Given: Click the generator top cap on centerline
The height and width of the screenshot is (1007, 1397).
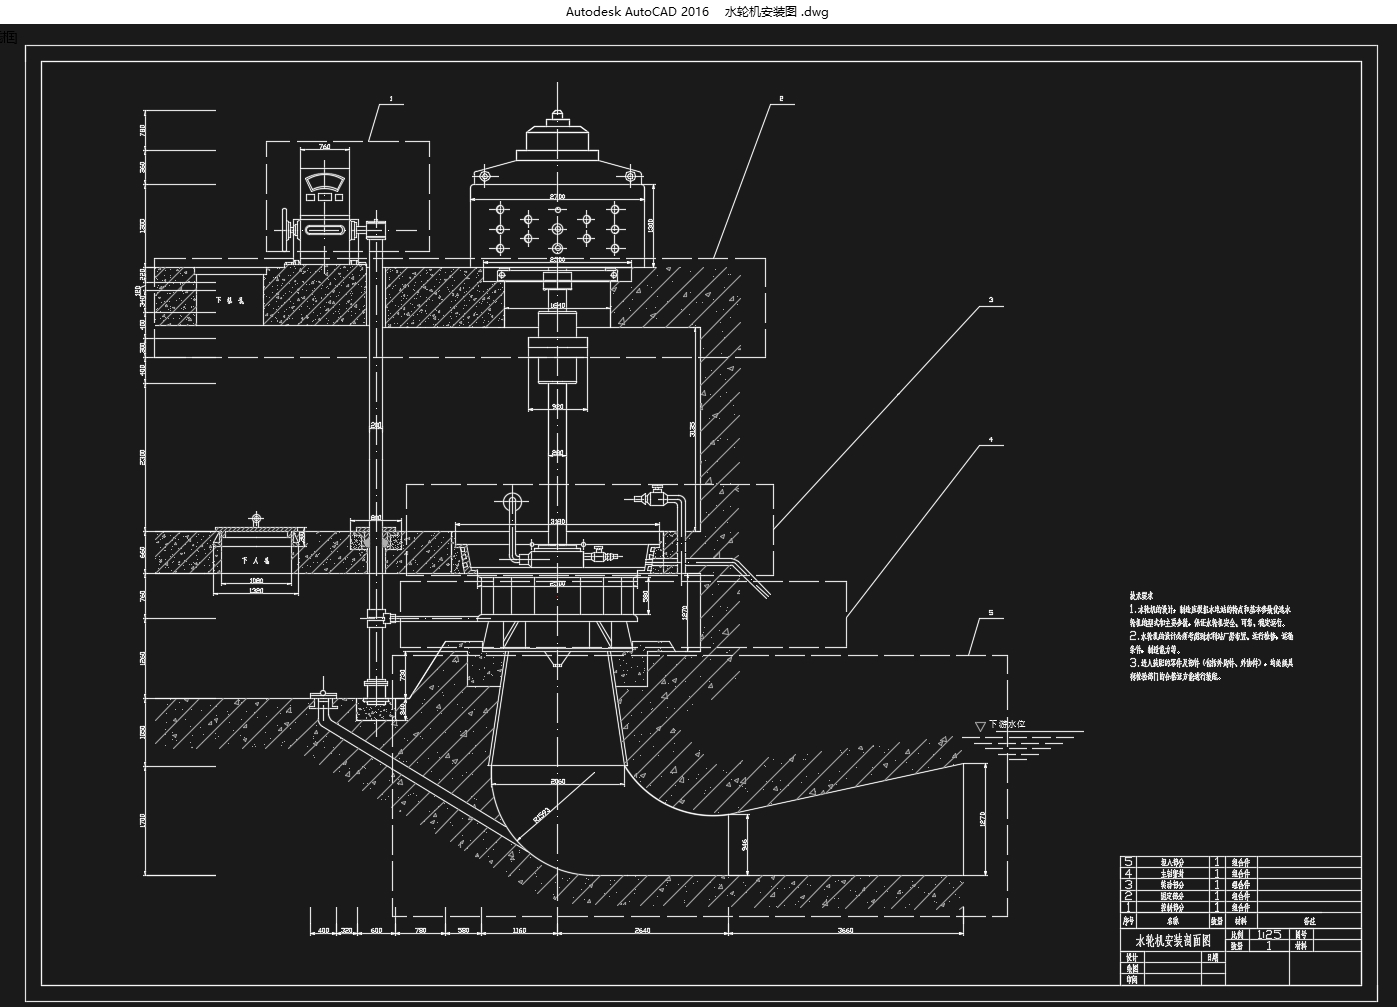Looking at the screenshot, I should click(558, 116).
